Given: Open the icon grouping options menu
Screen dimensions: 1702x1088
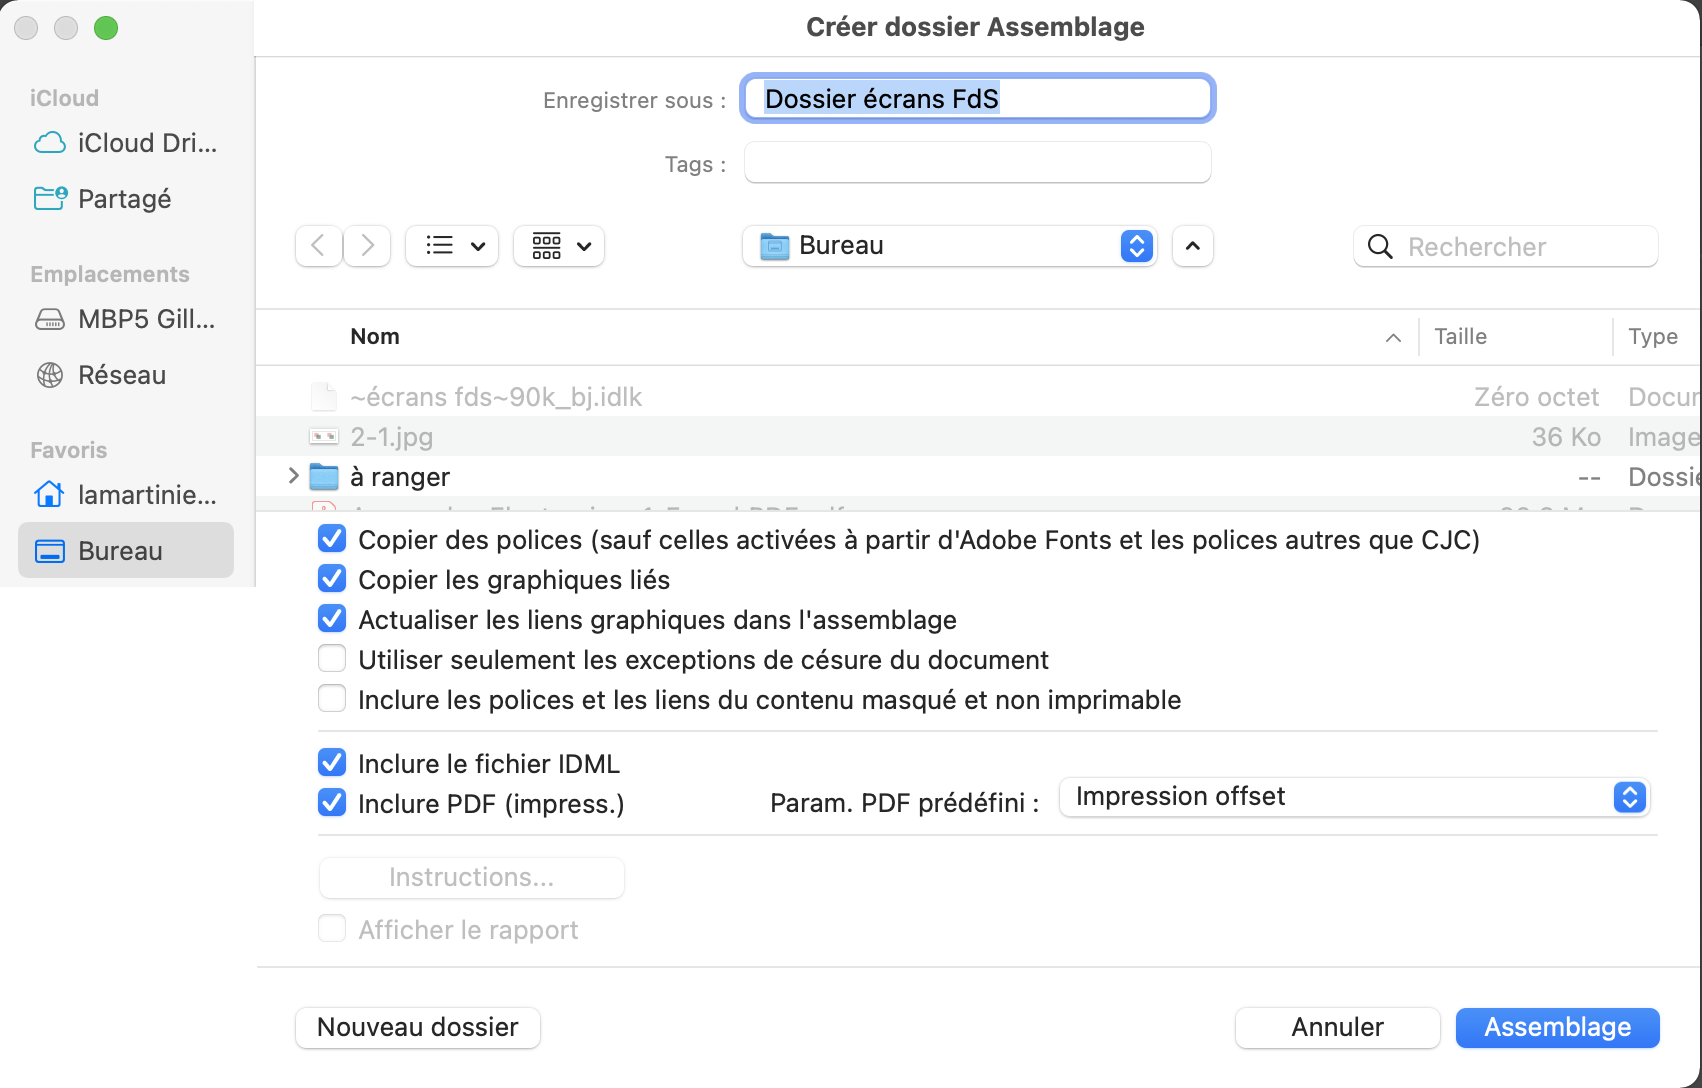Looking at the screenshot, I should [559, 246].
